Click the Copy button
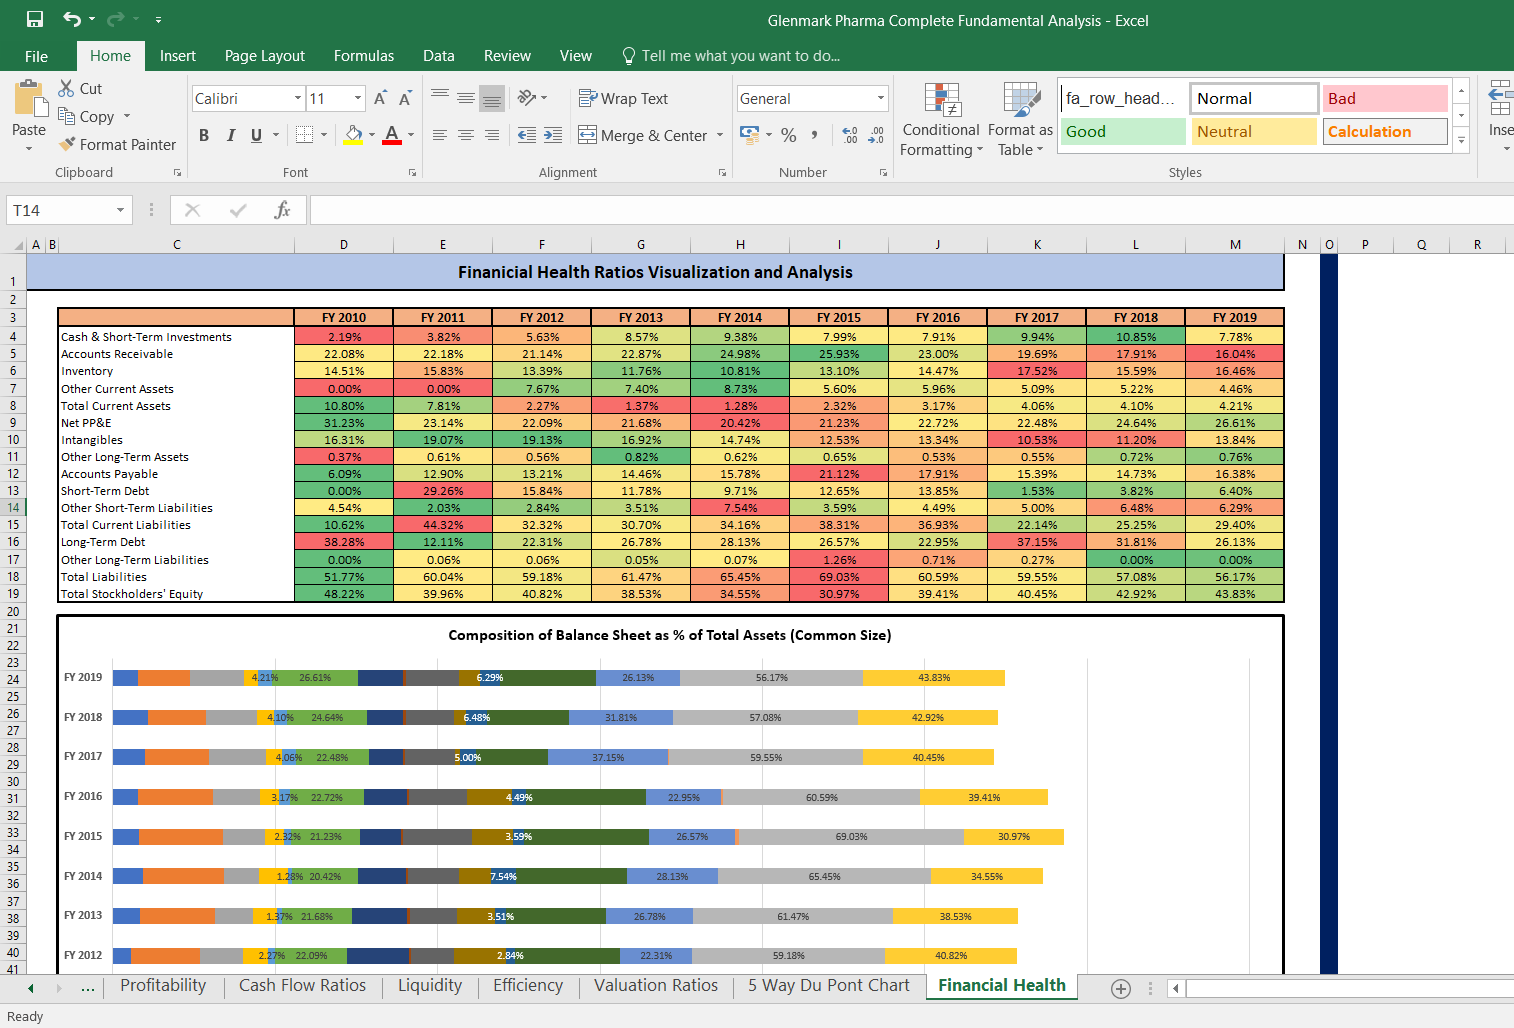1514x1028 pixels. (x=86, y=116)
